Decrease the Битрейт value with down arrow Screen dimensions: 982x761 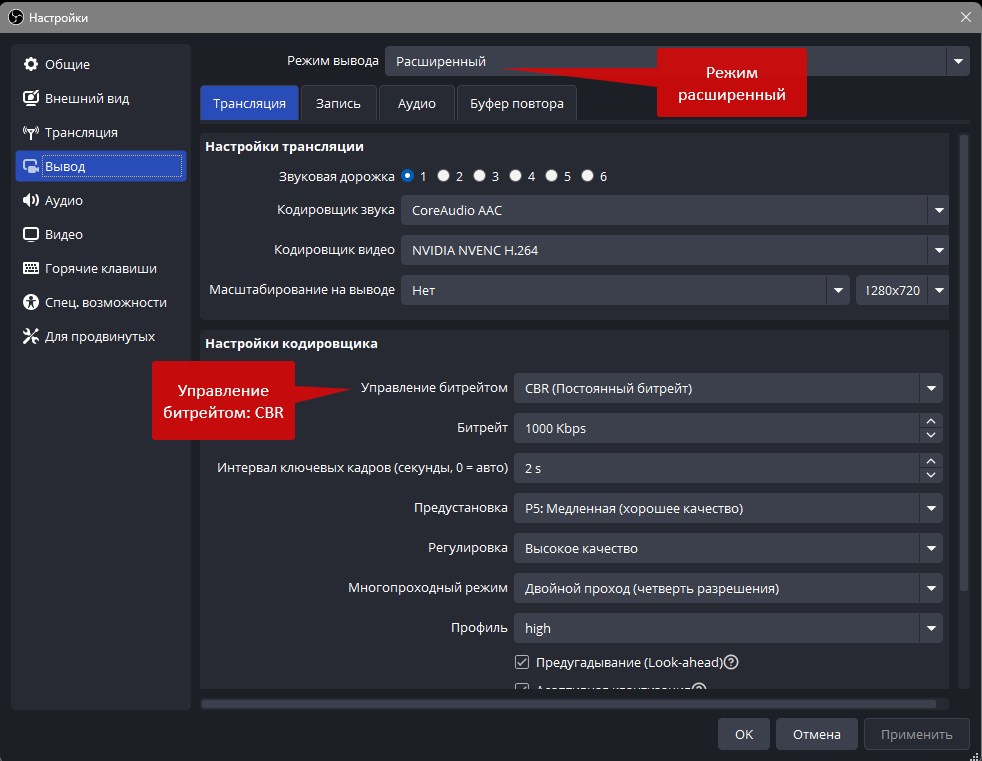pyautogui.click(x=931, y=435)
